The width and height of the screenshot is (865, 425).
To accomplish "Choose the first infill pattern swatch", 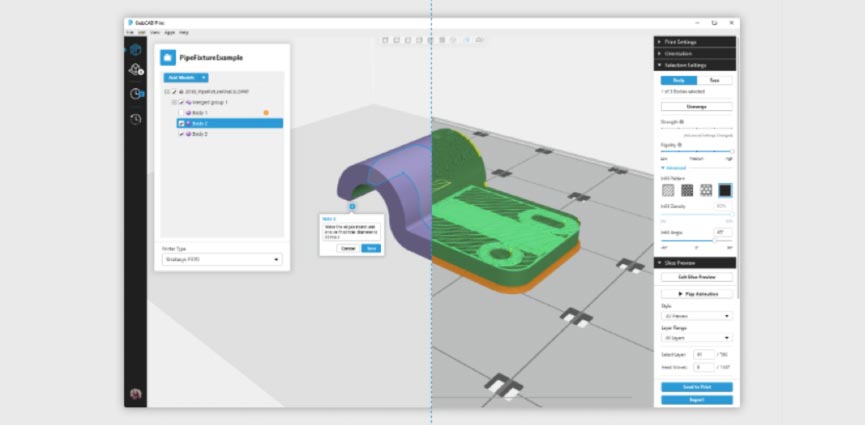I will [668, 190].
